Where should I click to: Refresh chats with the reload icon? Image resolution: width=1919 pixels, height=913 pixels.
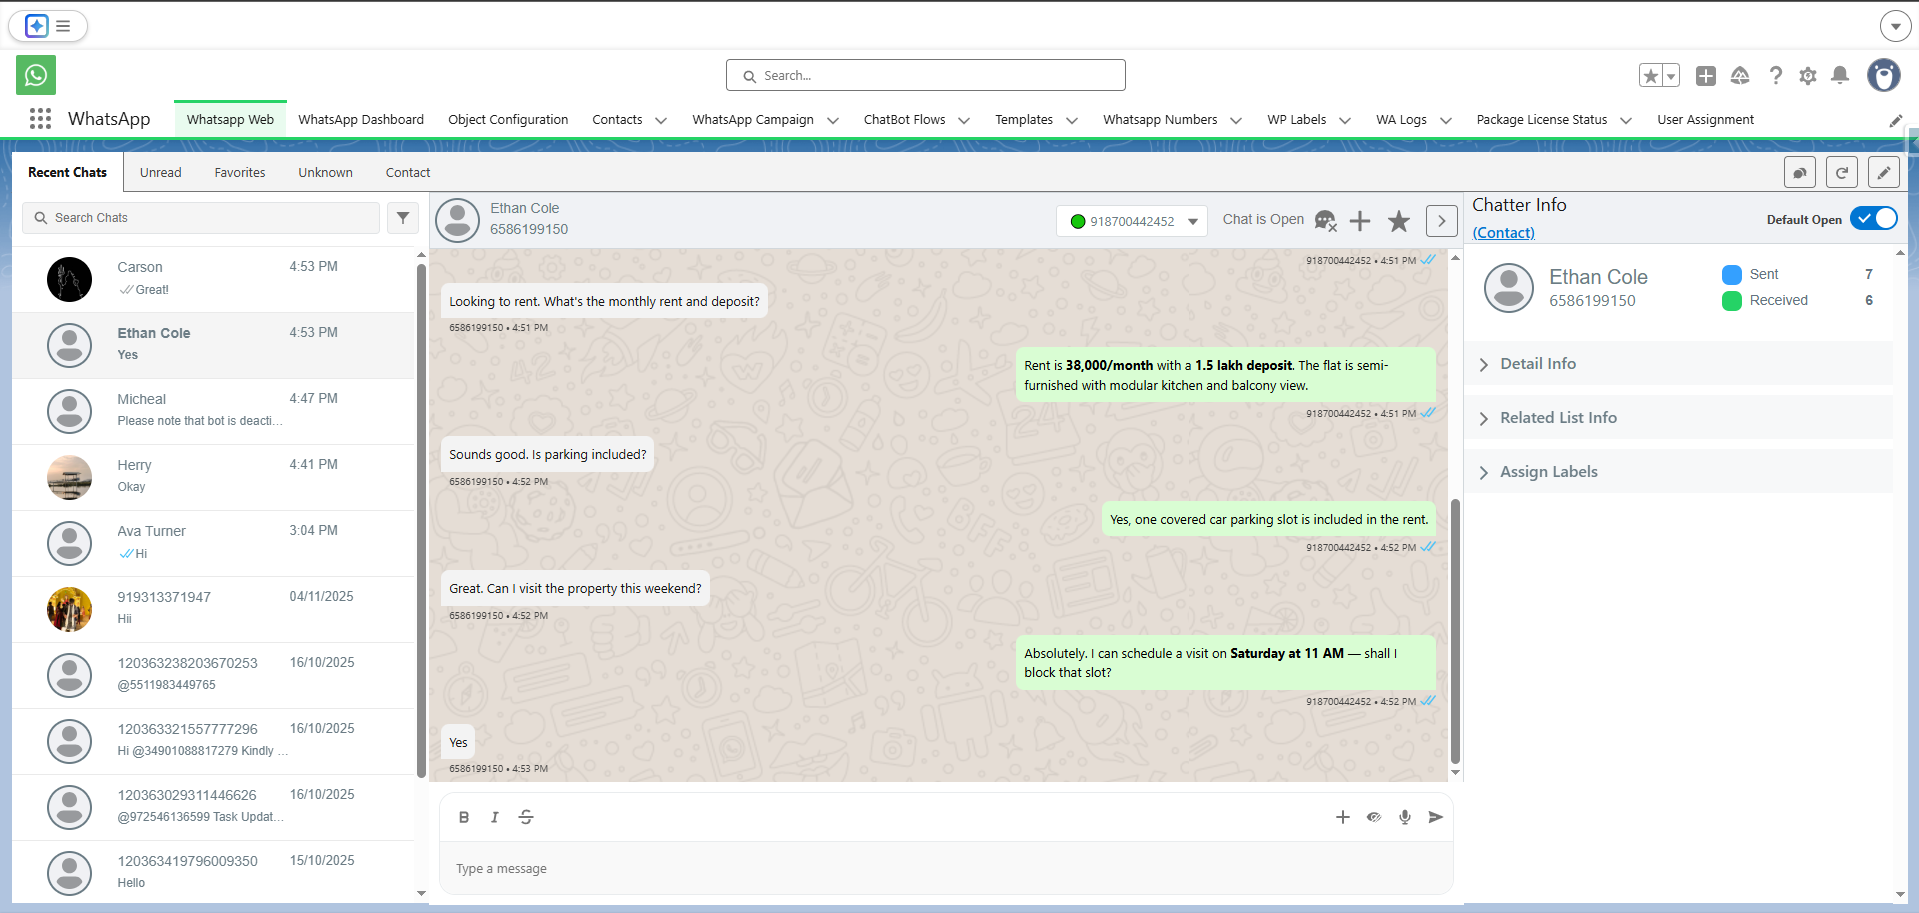[x=1841, y=172]
